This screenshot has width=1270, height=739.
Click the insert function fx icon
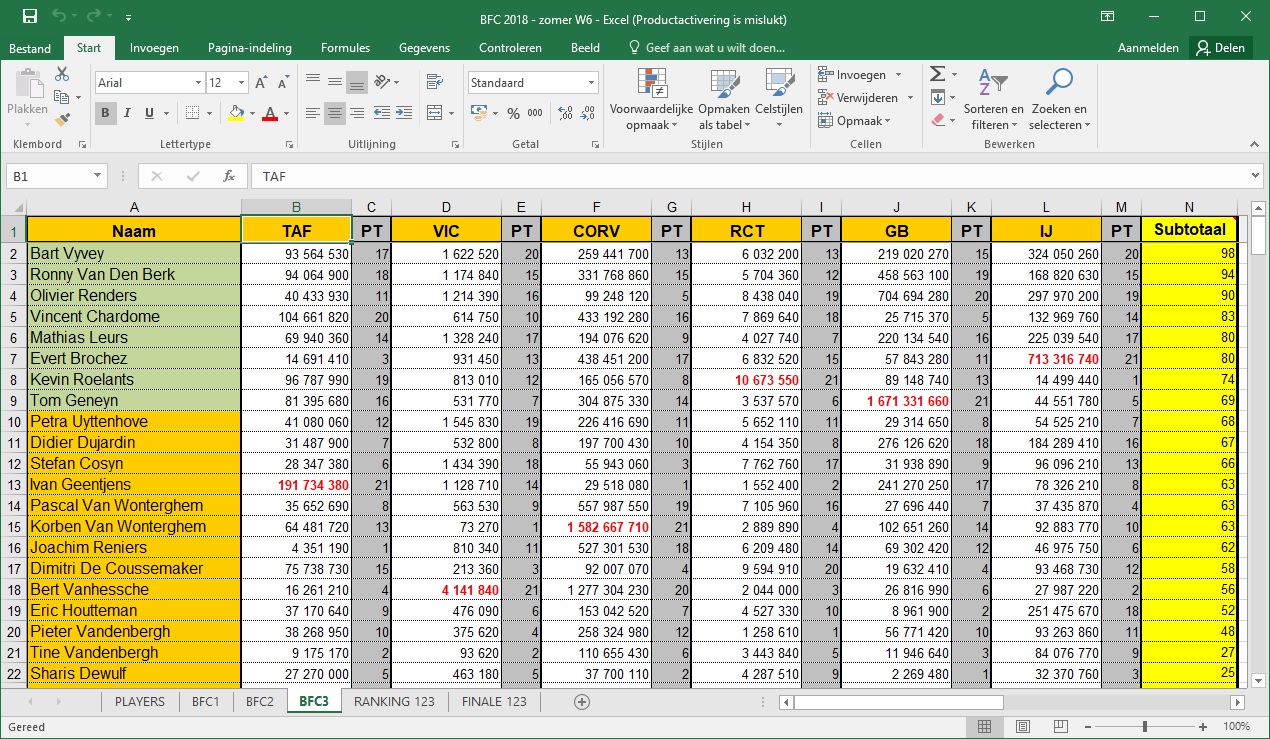point(229,176)
